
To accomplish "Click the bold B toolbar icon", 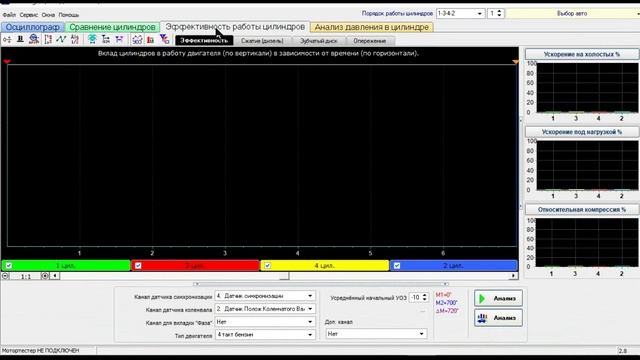I will pos(20,39).
